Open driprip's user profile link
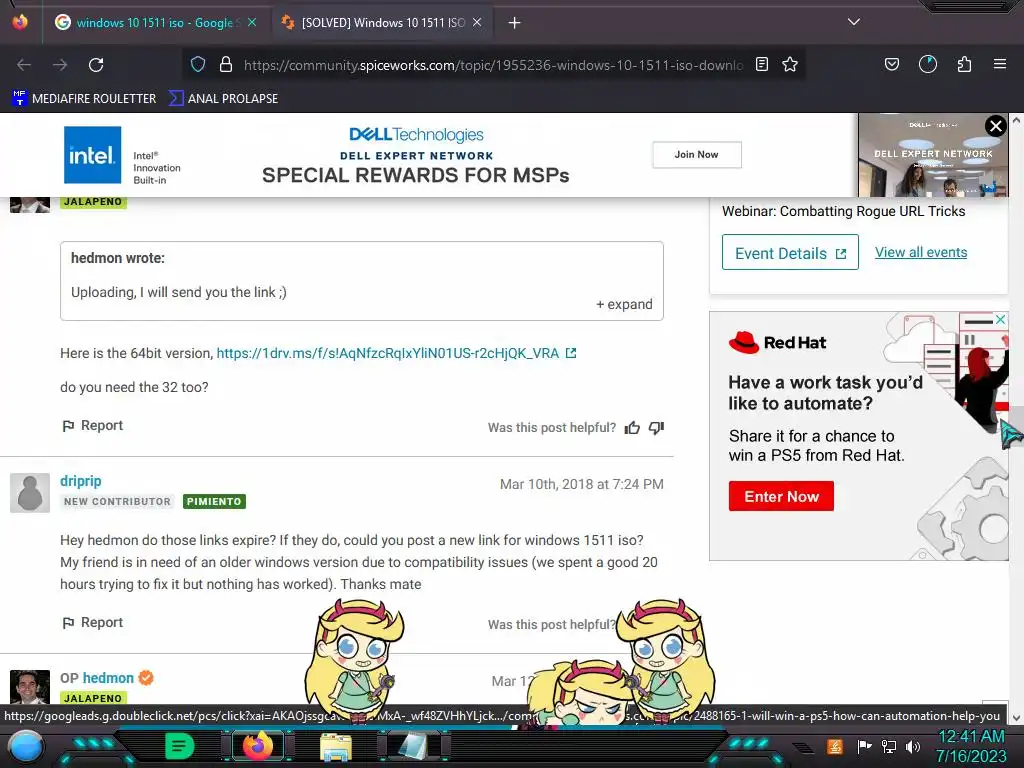The height and width of the screenshot is (768, 1024). (x=81, y=481)
